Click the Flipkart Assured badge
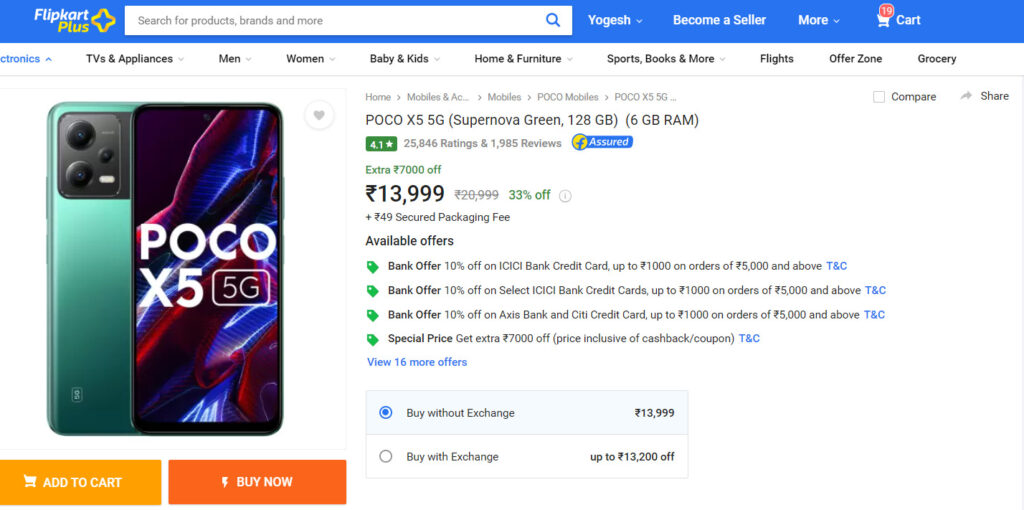This screenshot has width=1024, height=510. (x=602, y=142)
